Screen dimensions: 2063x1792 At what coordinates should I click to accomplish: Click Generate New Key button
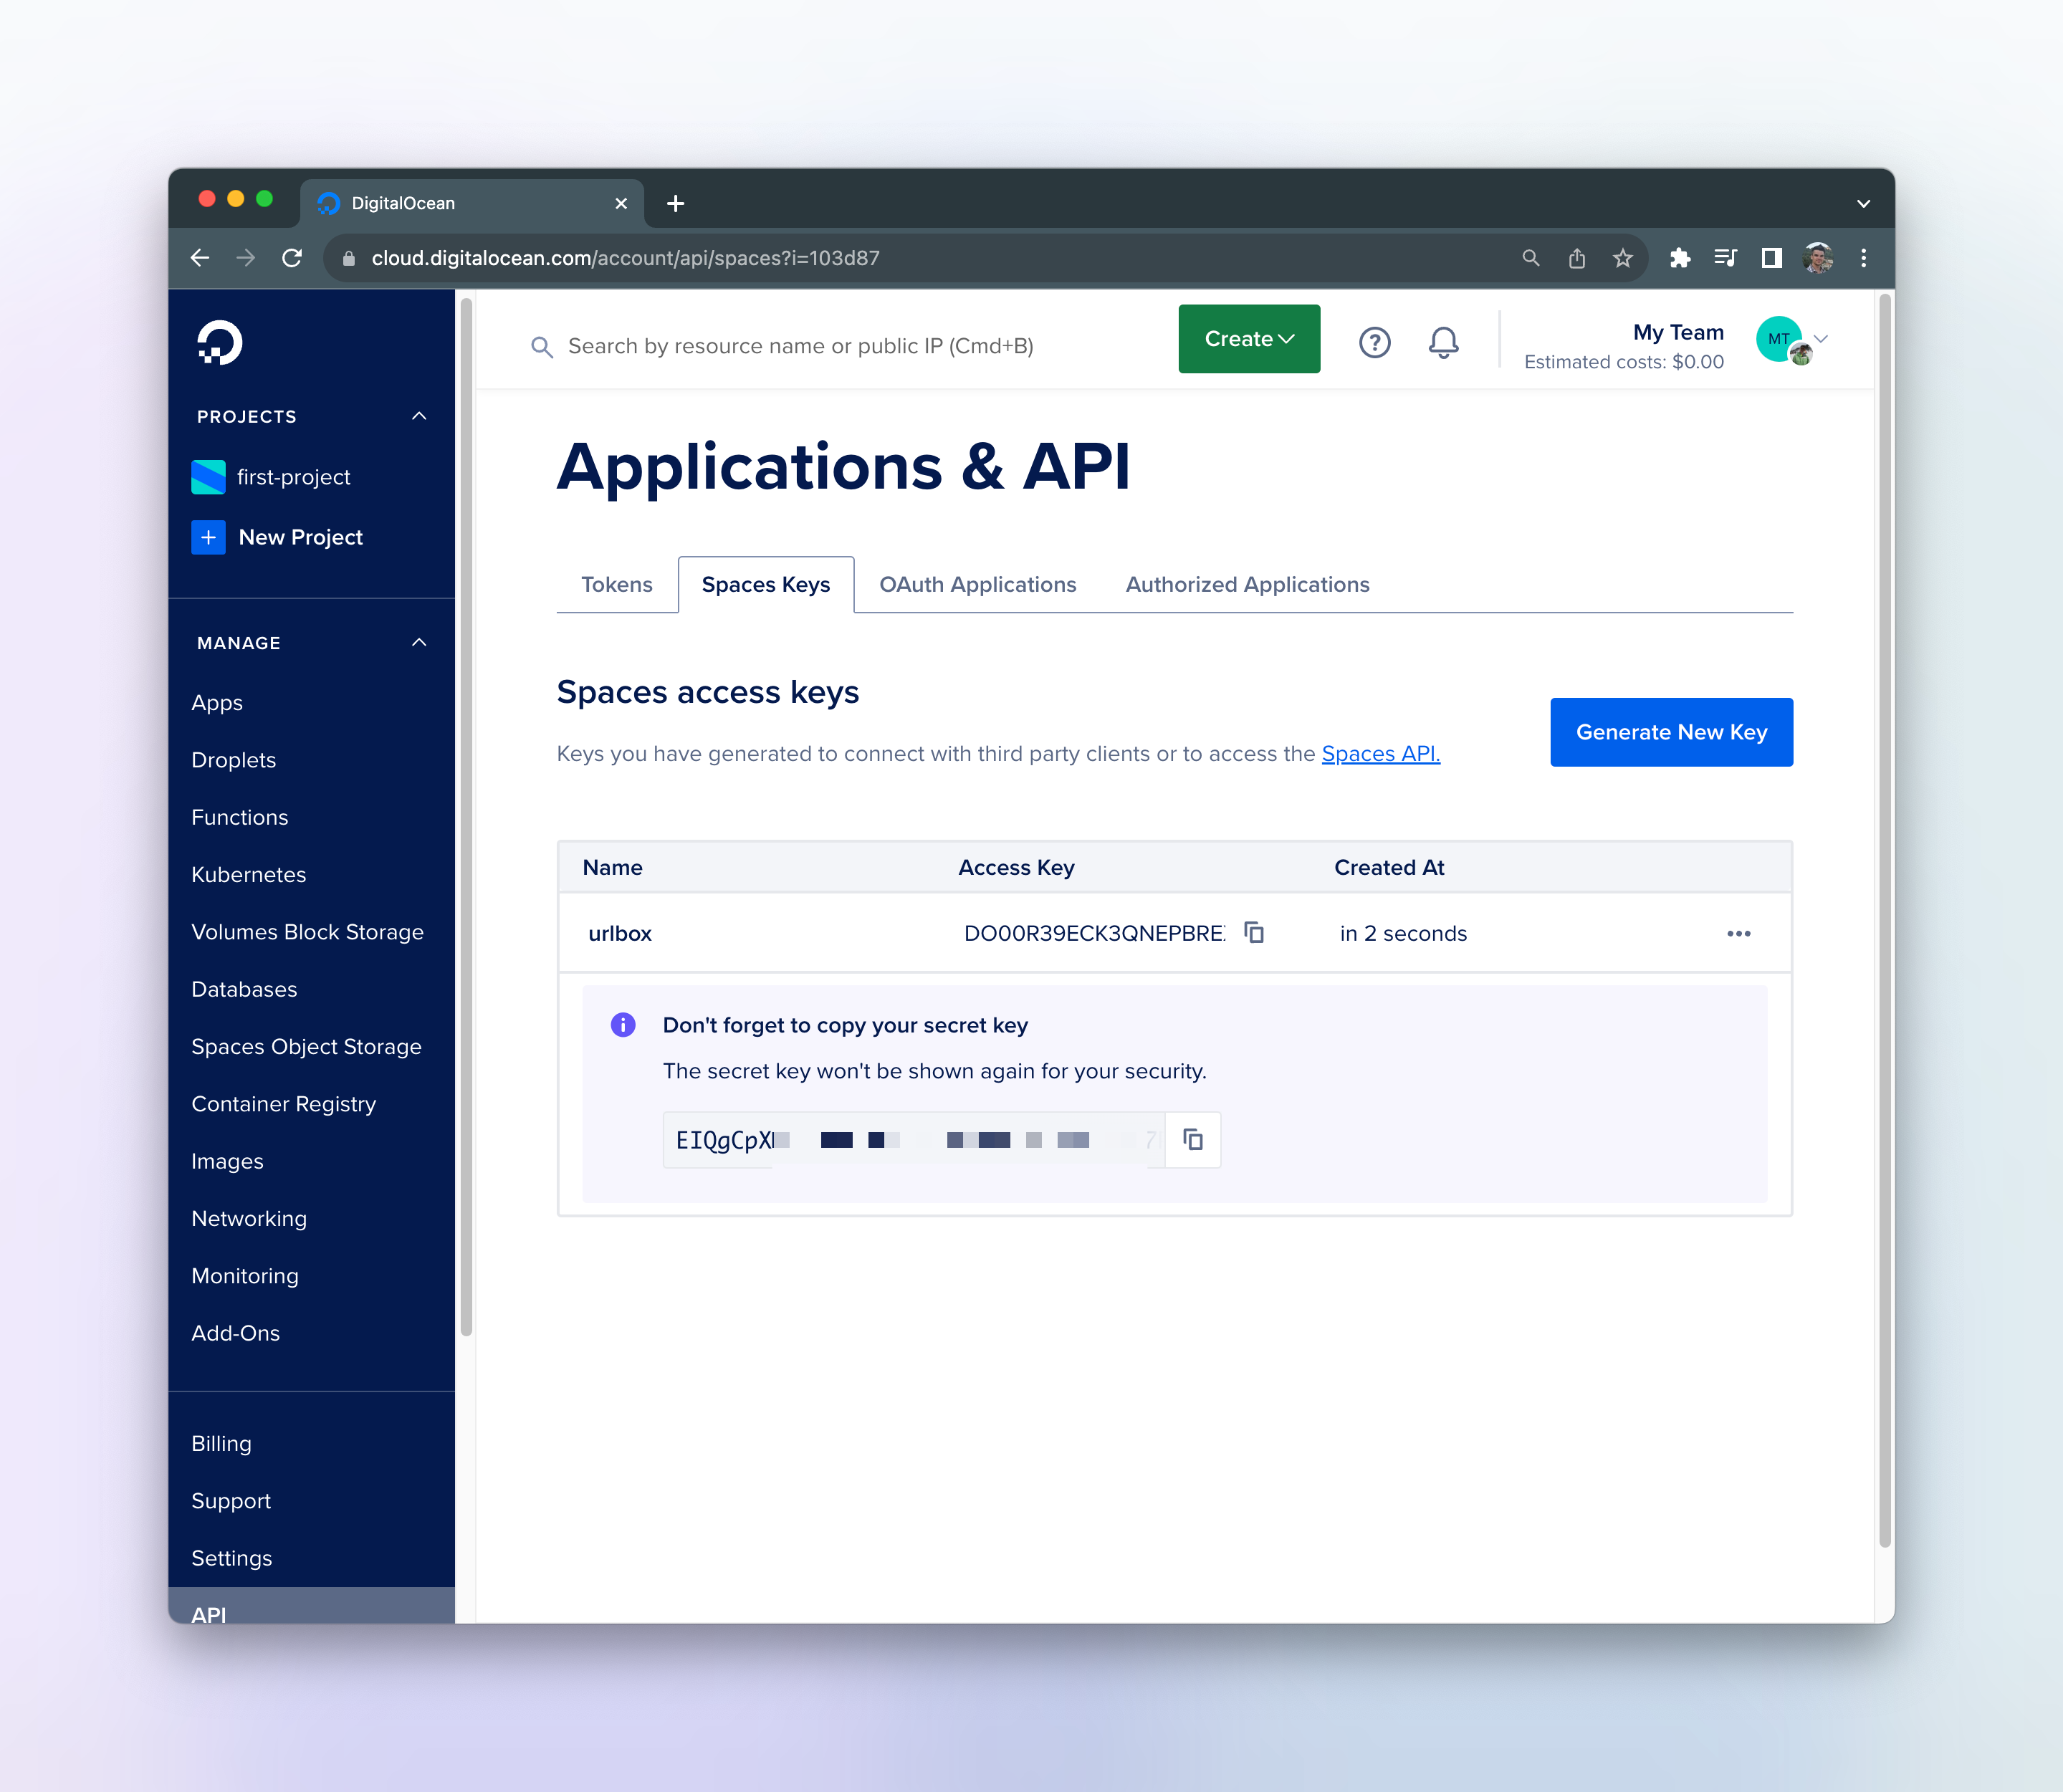1670,732
